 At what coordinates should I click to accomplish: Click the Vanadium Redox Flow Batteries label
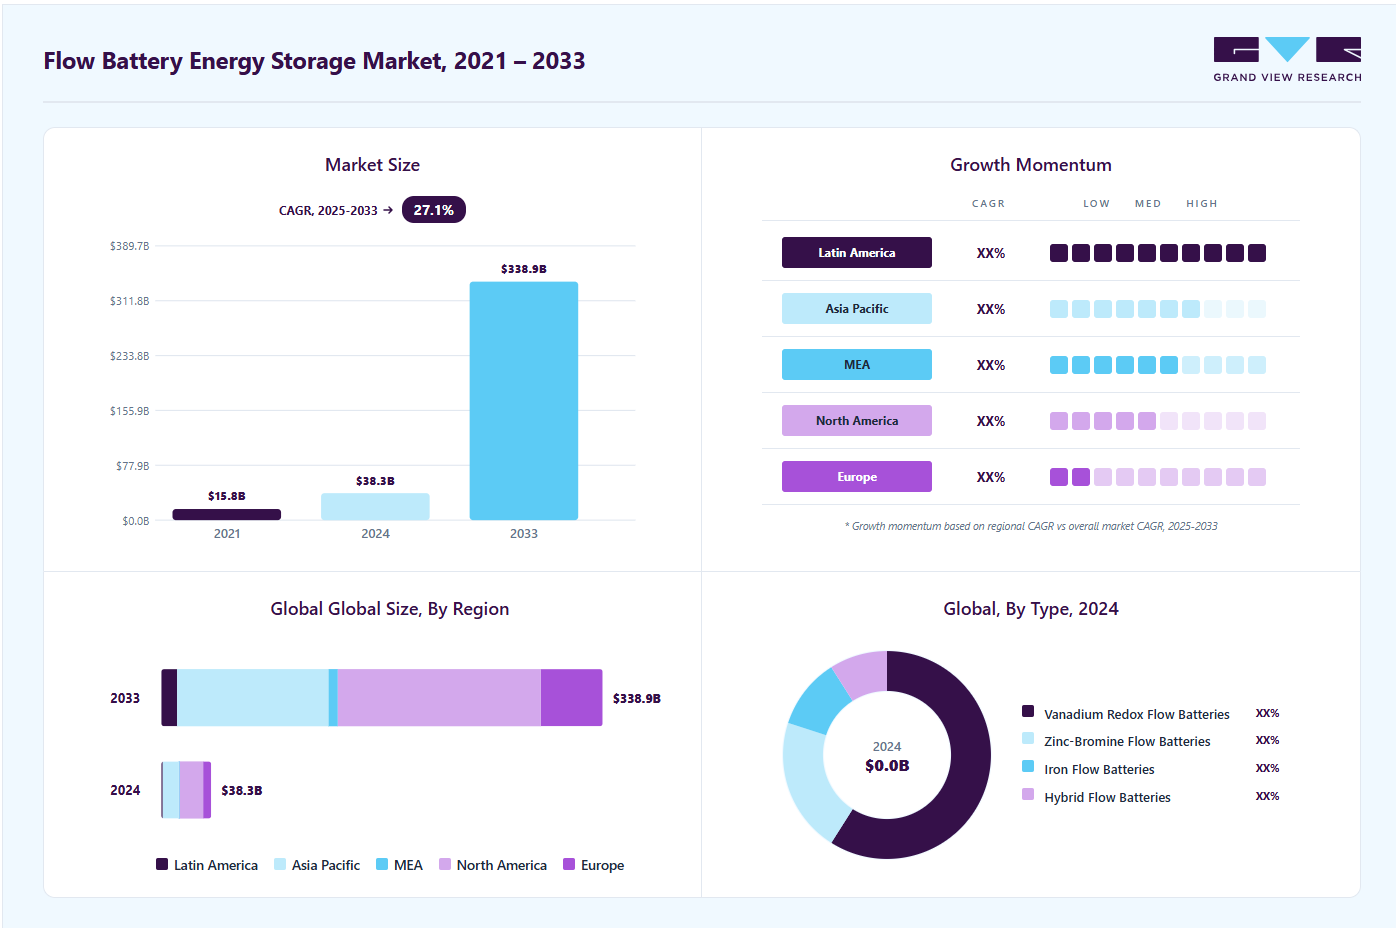pyautogui.click(x=1137, y=714)
